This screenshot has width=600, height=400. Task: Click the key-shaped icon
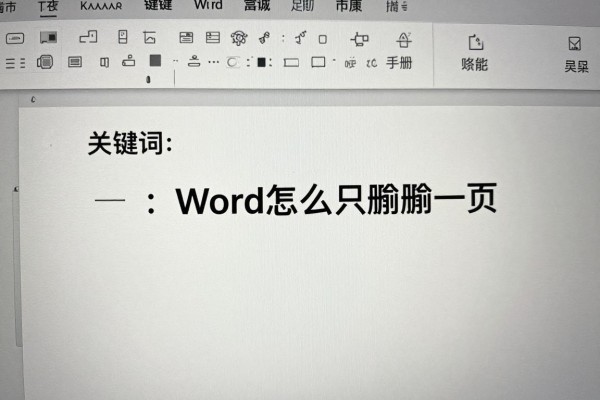[x=300, y=37]
